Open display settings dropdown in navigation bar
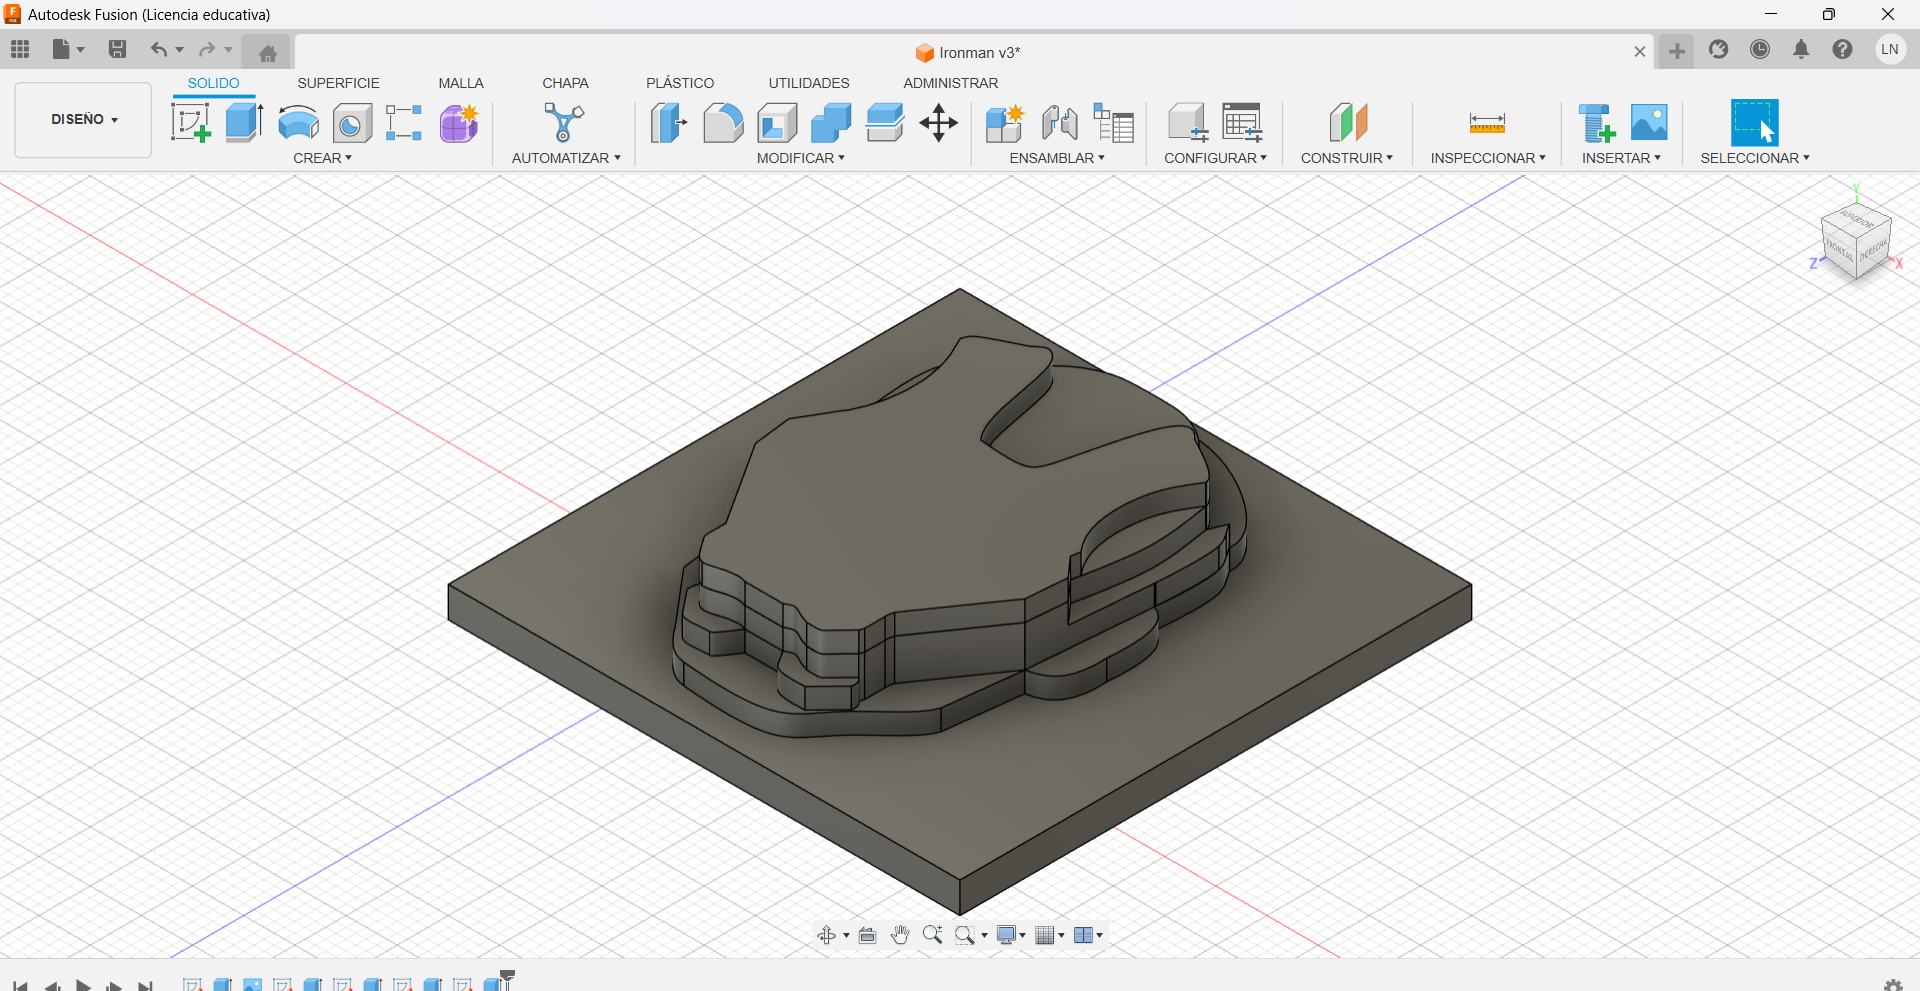Image resolution: width=1920 pixels, height=991 pixels. pos(1011,935)
